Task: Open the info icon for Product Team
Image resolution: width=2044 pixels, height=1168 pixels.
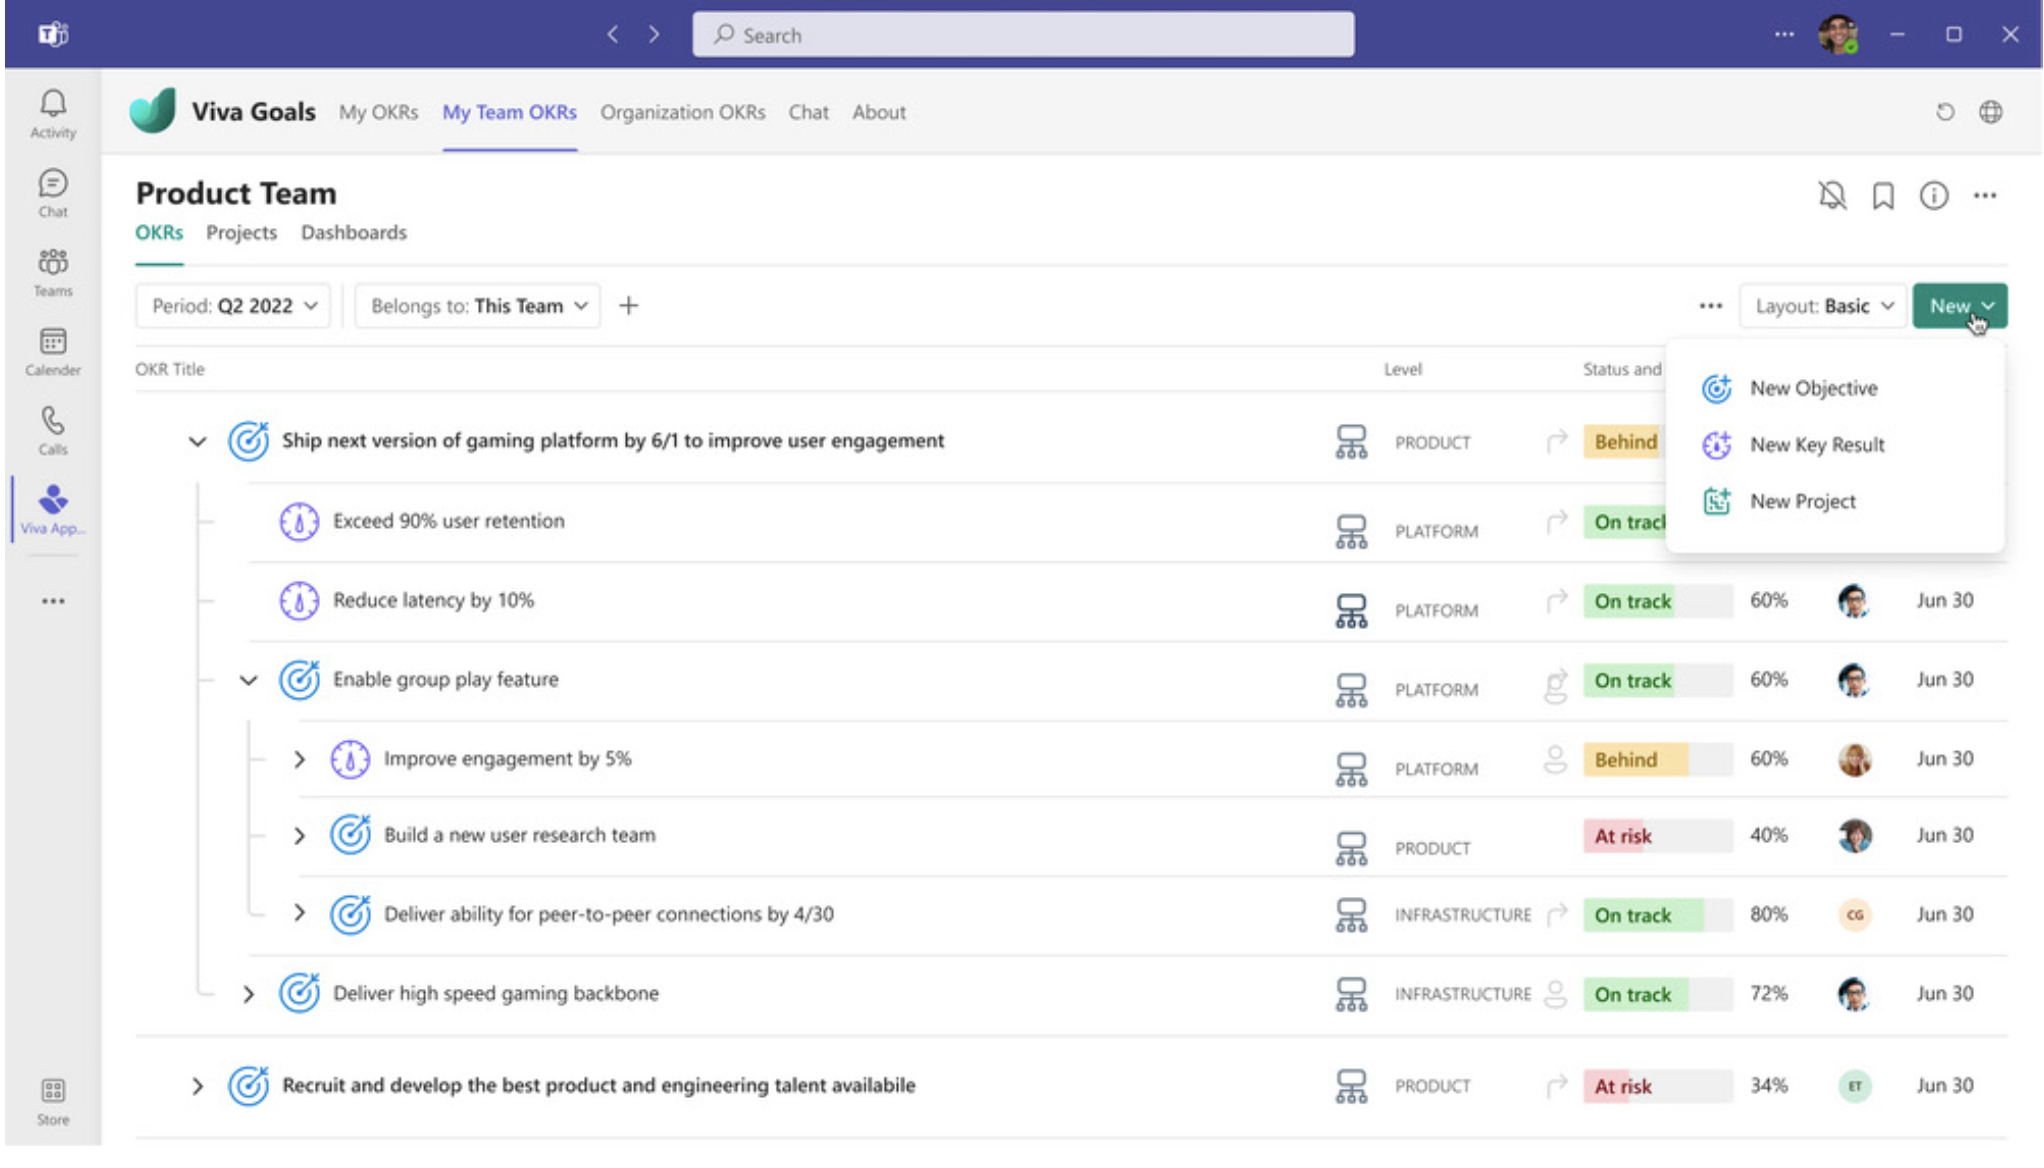Action: click(x=1933, y=197)
